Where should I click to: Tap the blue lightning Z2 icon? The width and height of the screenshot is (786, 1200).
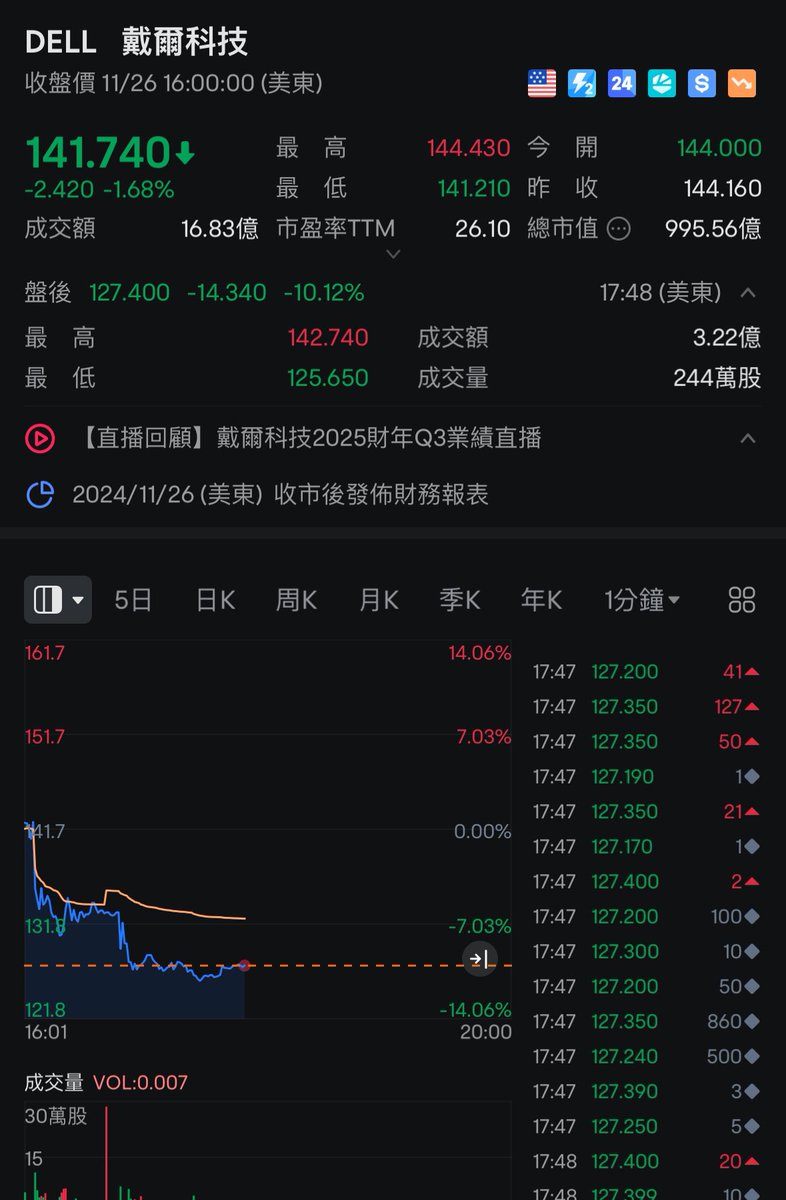tap(582, 83)
